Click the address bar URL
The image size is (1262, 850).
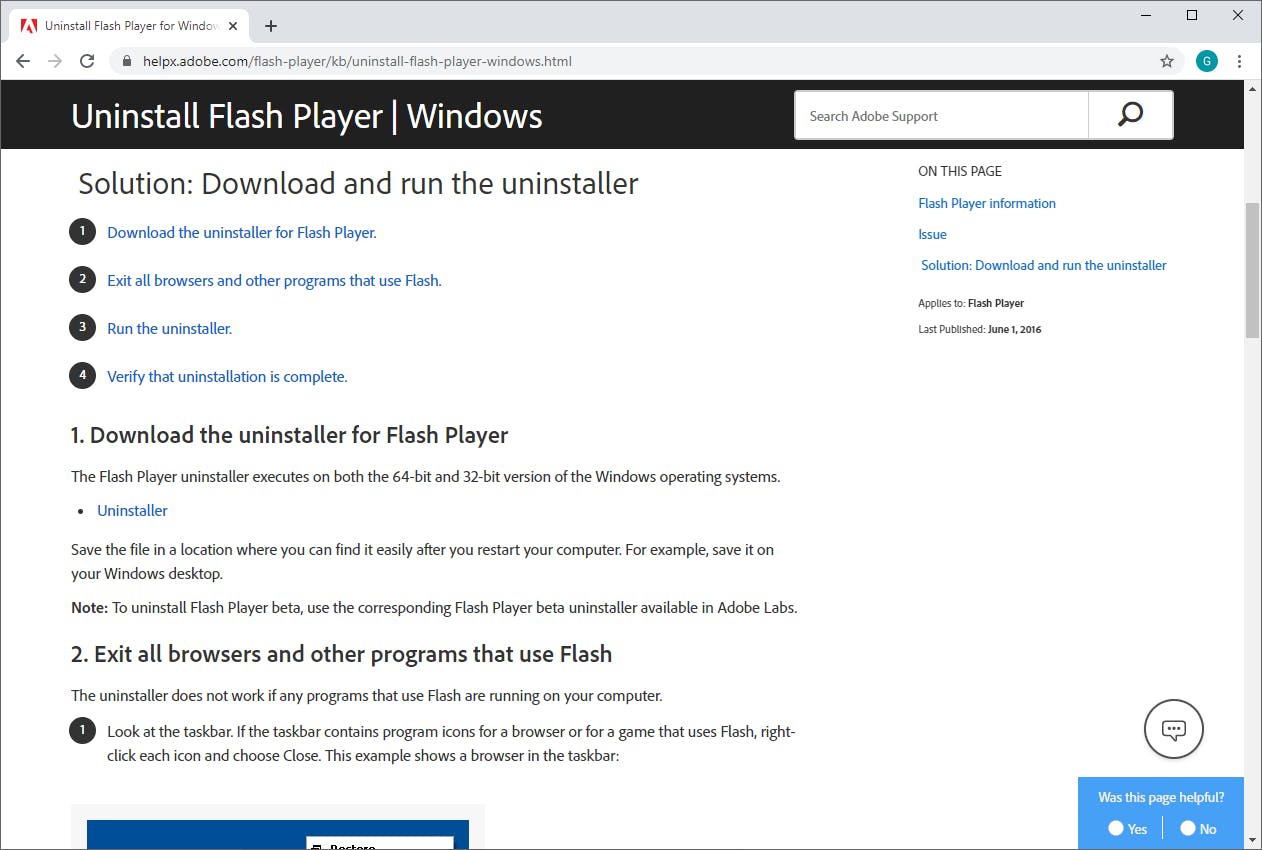[x=357, y=61]
